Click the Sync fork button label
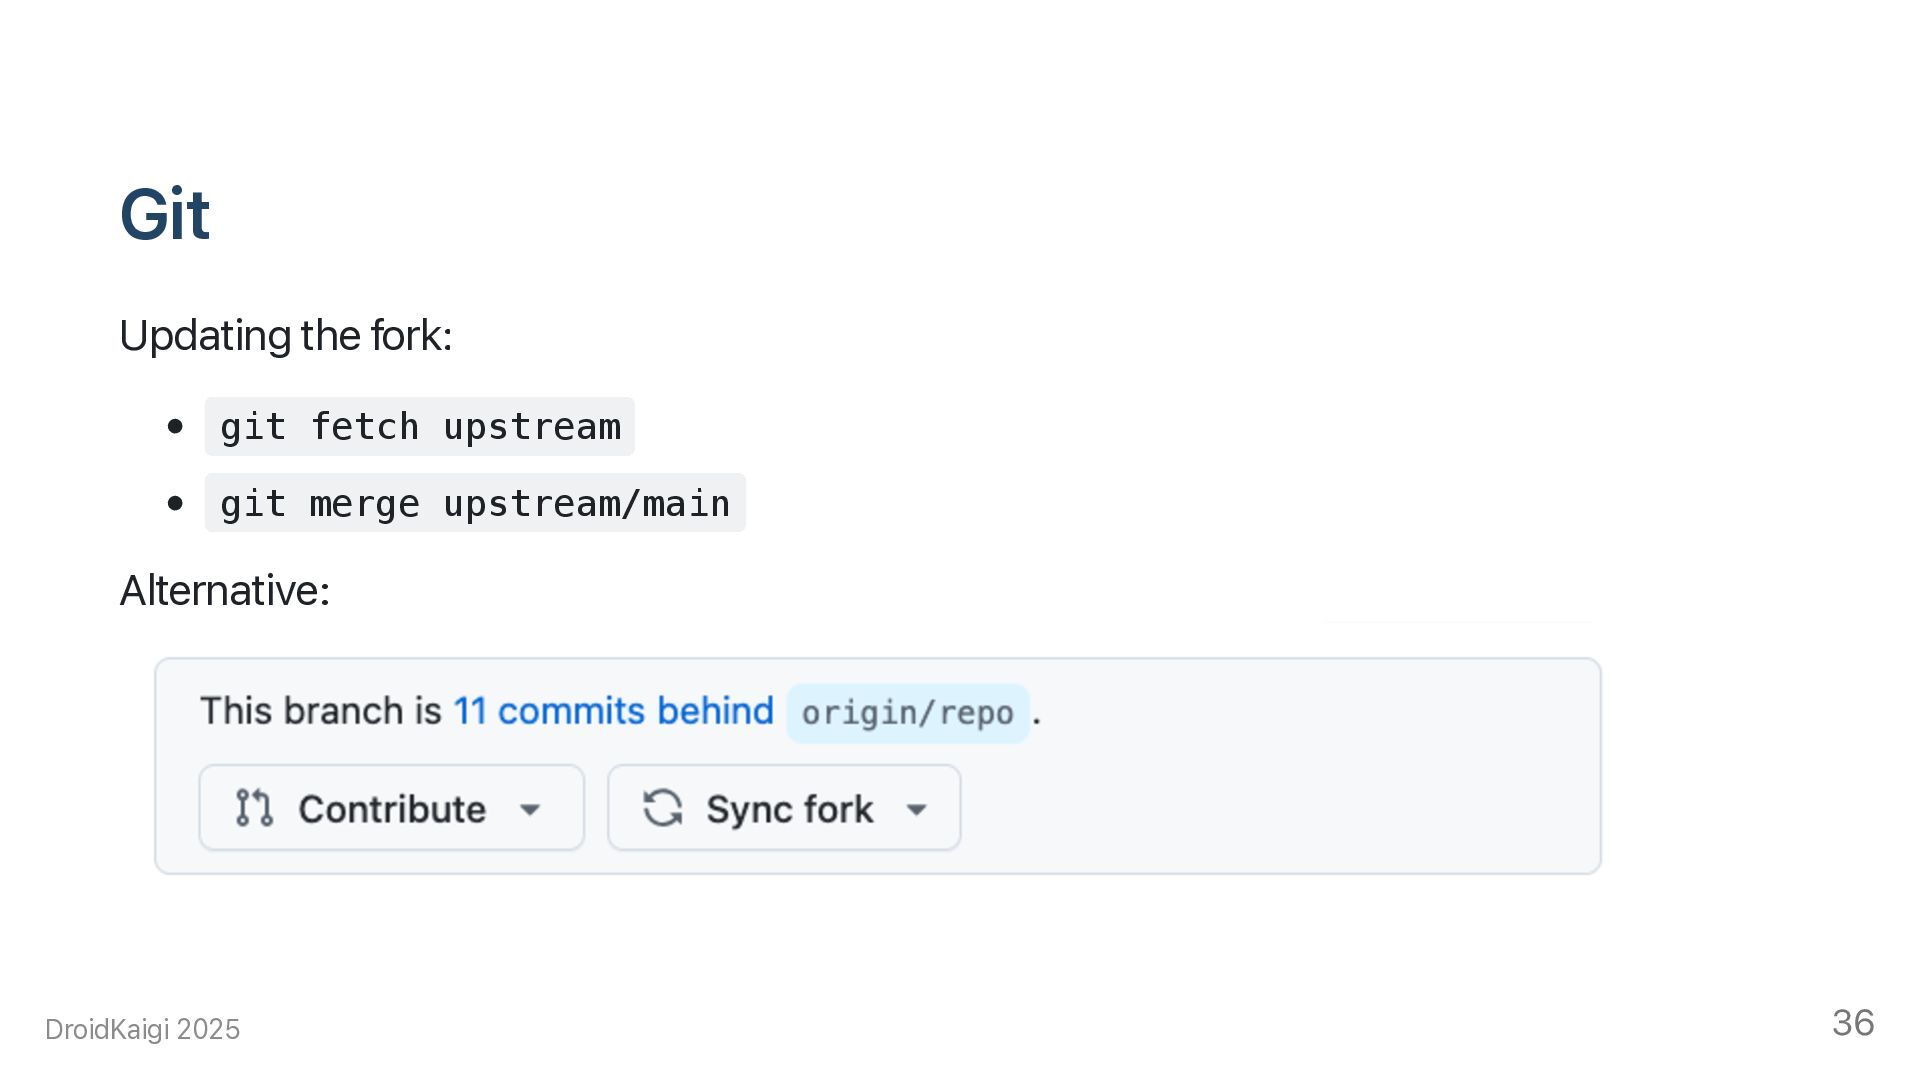Screen dimensions: 1920x1080 (790, 809)
